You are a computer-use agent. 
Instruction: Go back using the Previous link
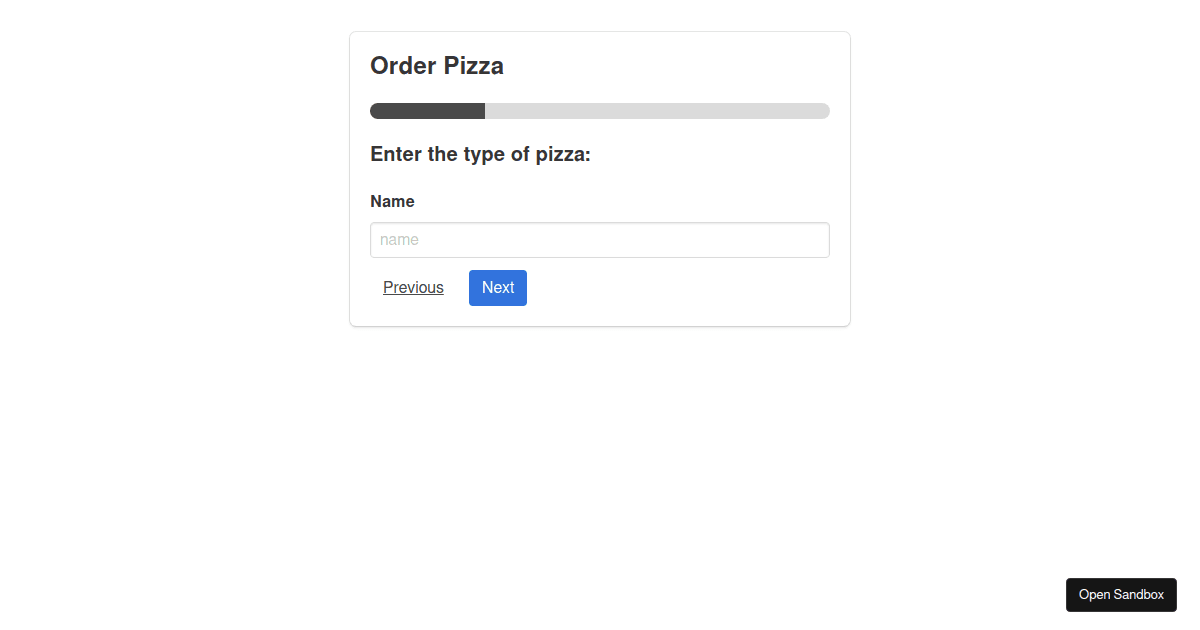(x=413, y=288)
